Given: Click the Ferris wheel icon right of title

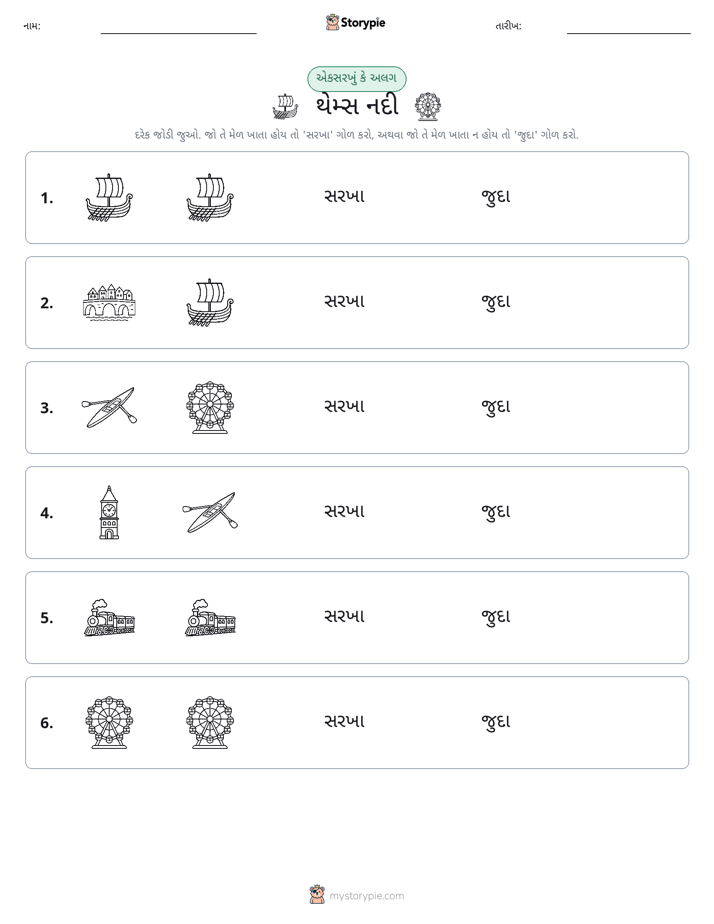Looking at the screenshot, I should [x=428, y=107].
